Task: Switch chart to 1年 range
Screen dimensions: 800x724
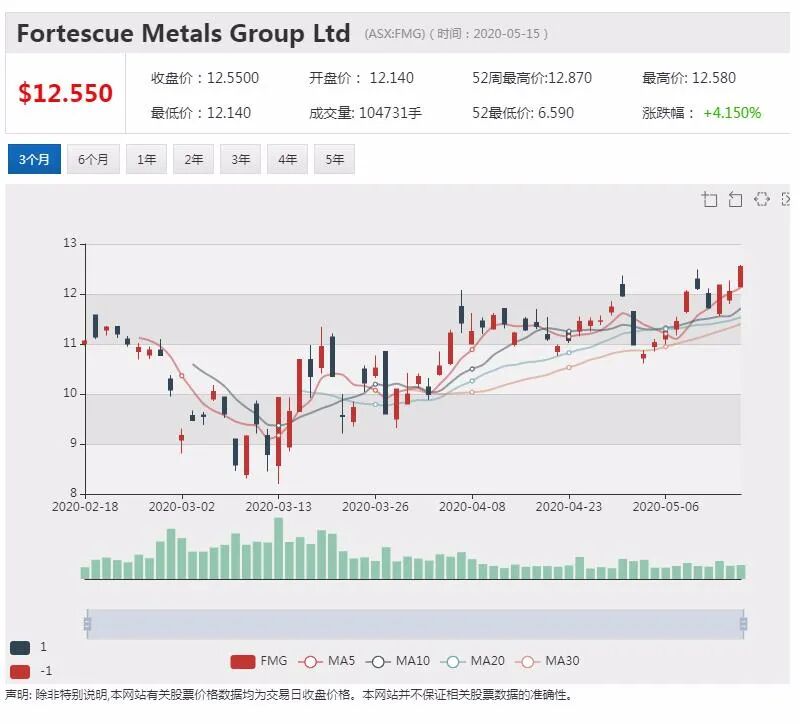Action: point(146,159)
